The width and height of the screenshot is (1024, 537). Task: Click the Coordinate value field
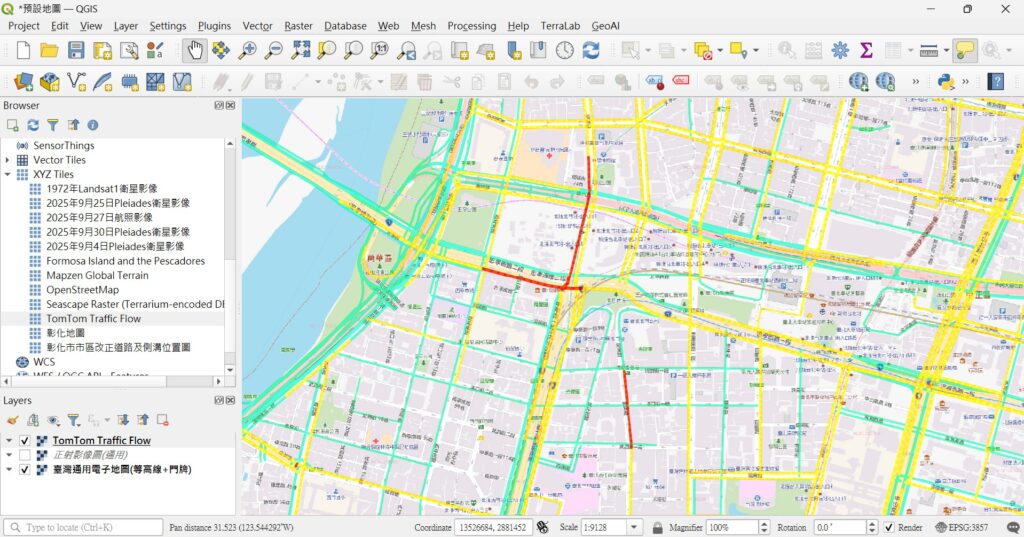493,527
